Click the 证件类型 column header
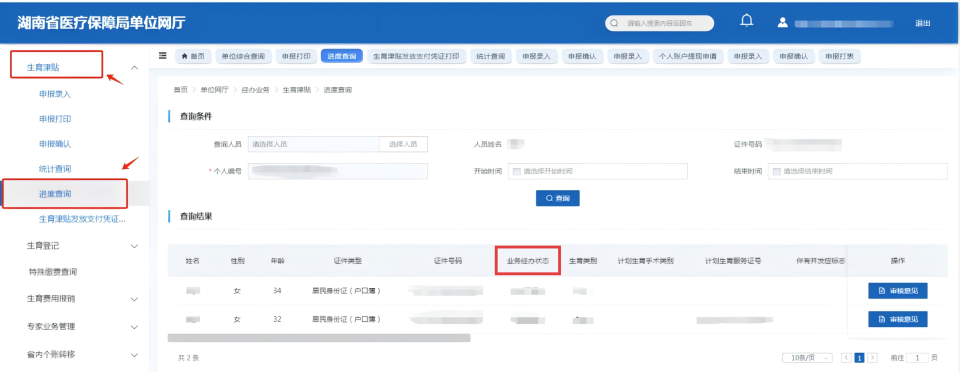 click(347, 261)
